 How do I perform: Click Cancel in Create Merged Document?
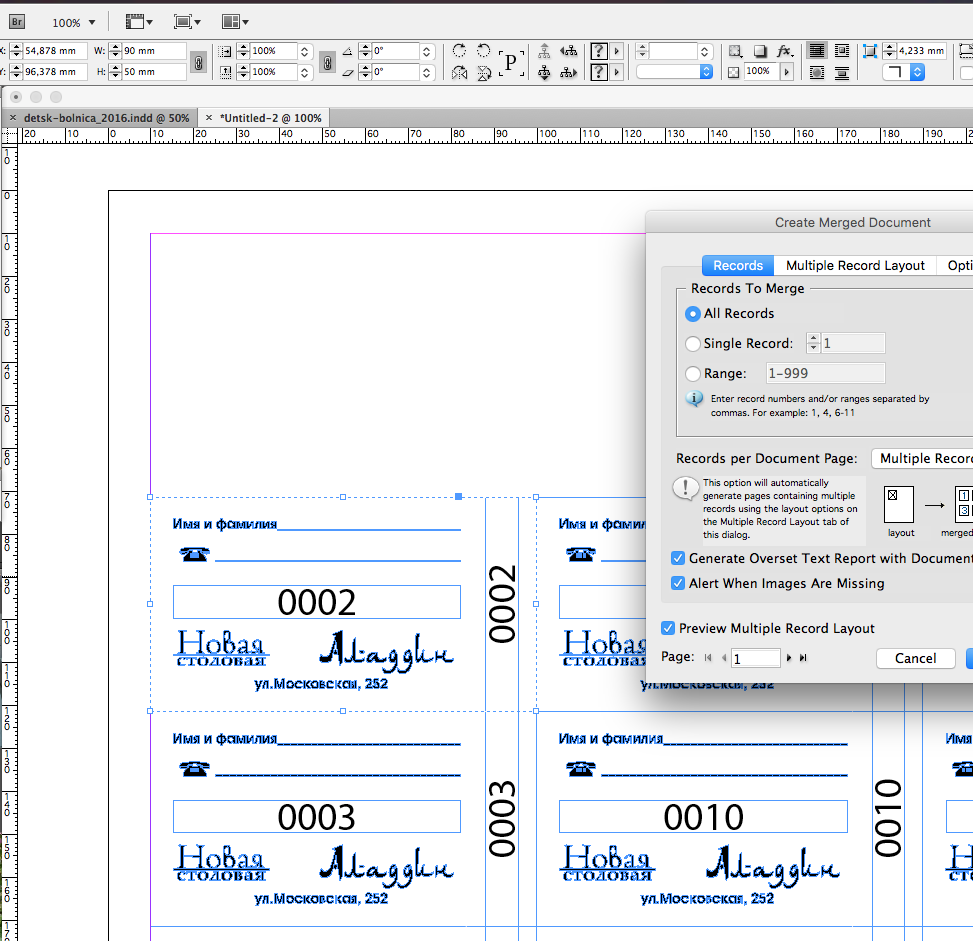pos(915,659)
